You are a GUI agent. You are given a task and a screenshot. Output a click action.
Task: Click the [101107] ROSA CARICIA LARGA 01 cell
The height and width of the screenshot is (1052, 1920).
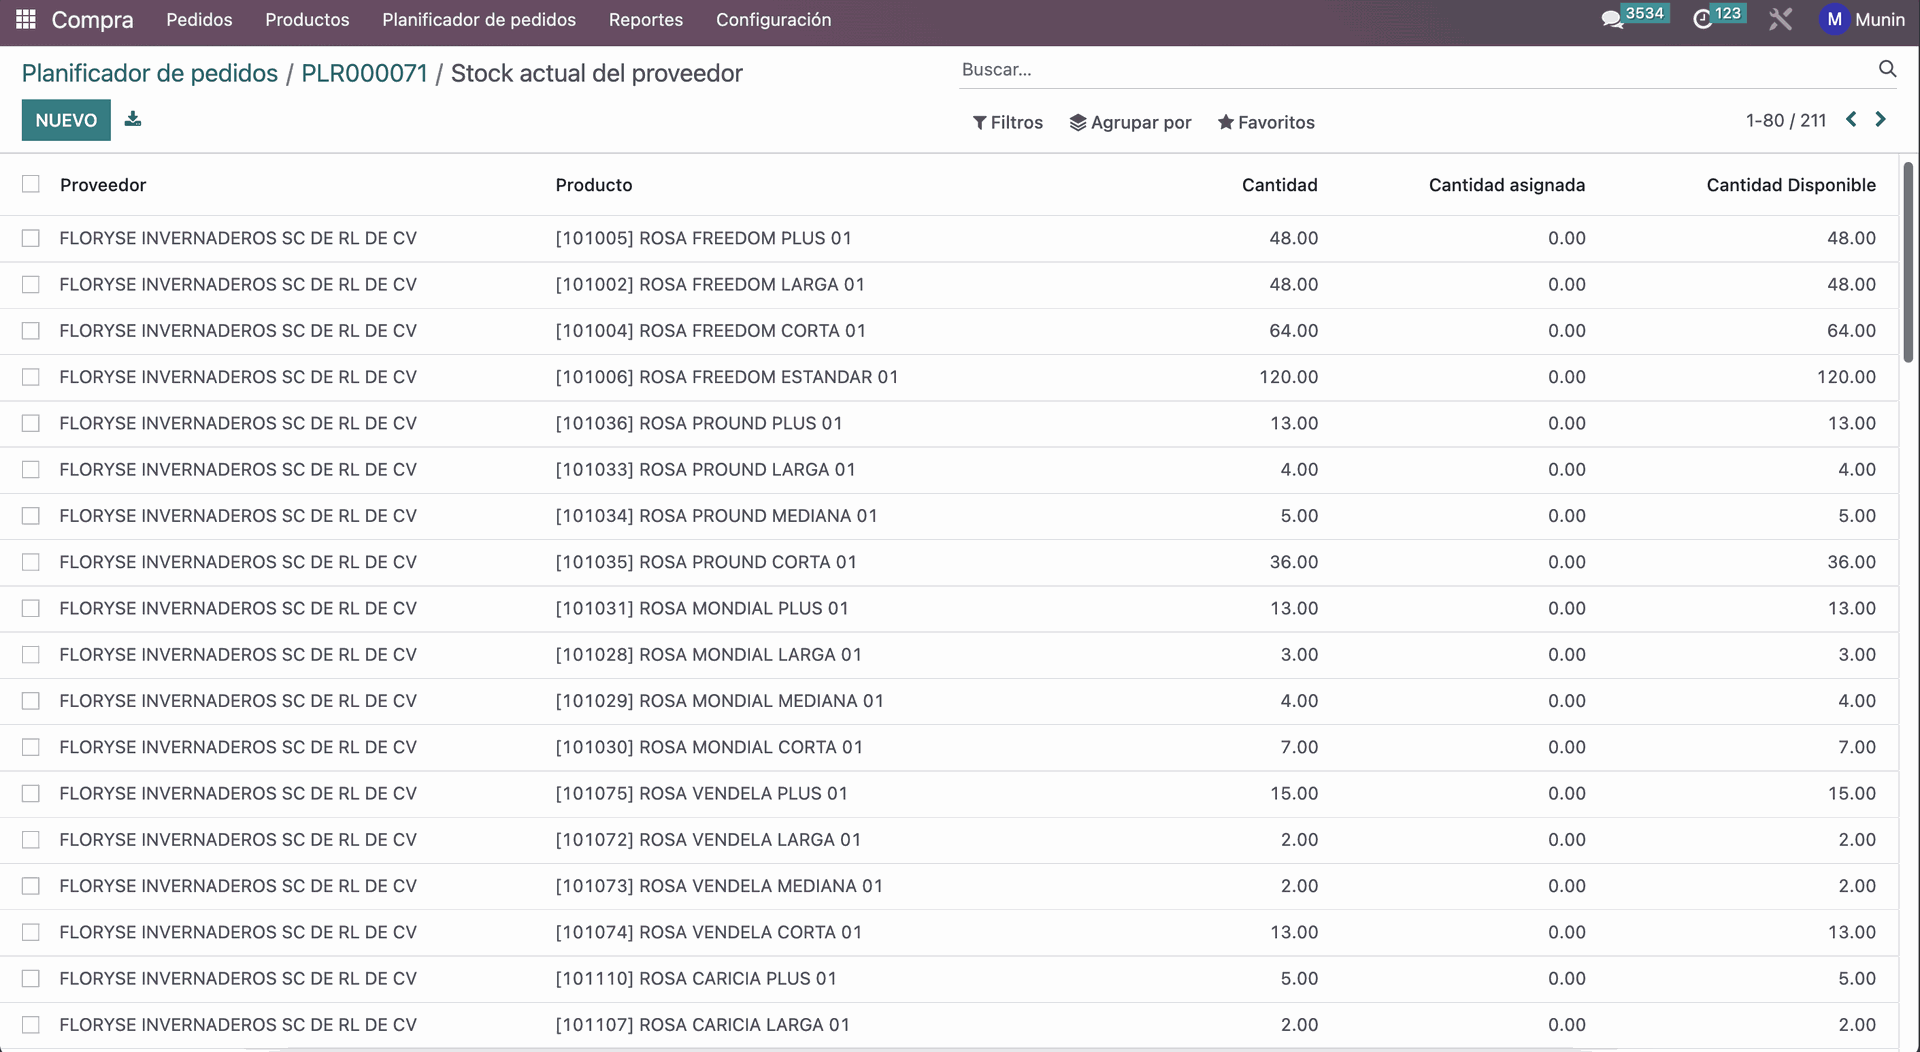click(702, 1025)
